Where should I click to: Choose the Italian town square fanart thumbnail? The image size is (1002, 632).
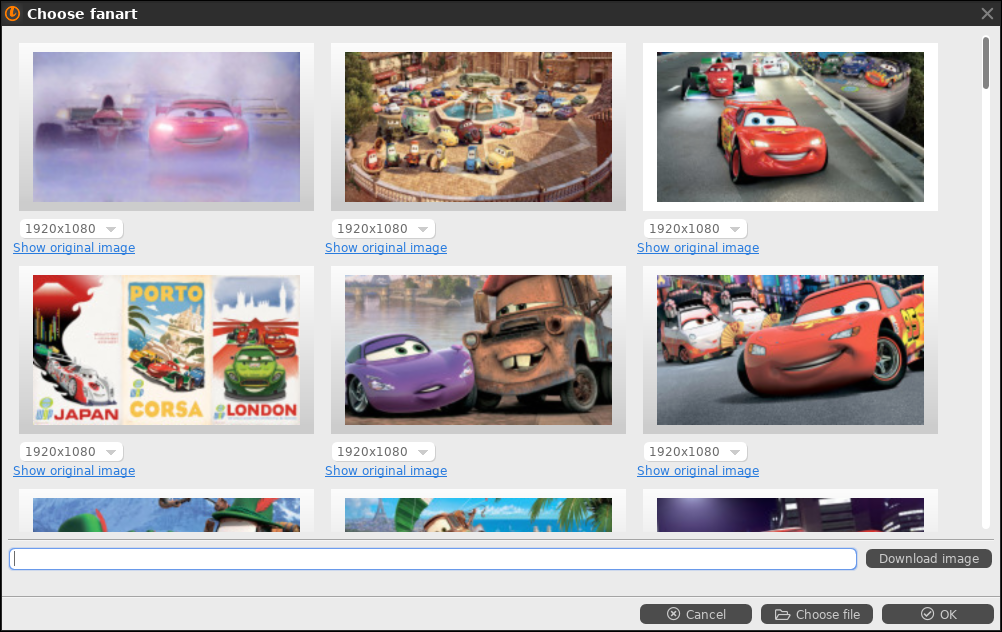click(x=478, y=127)
